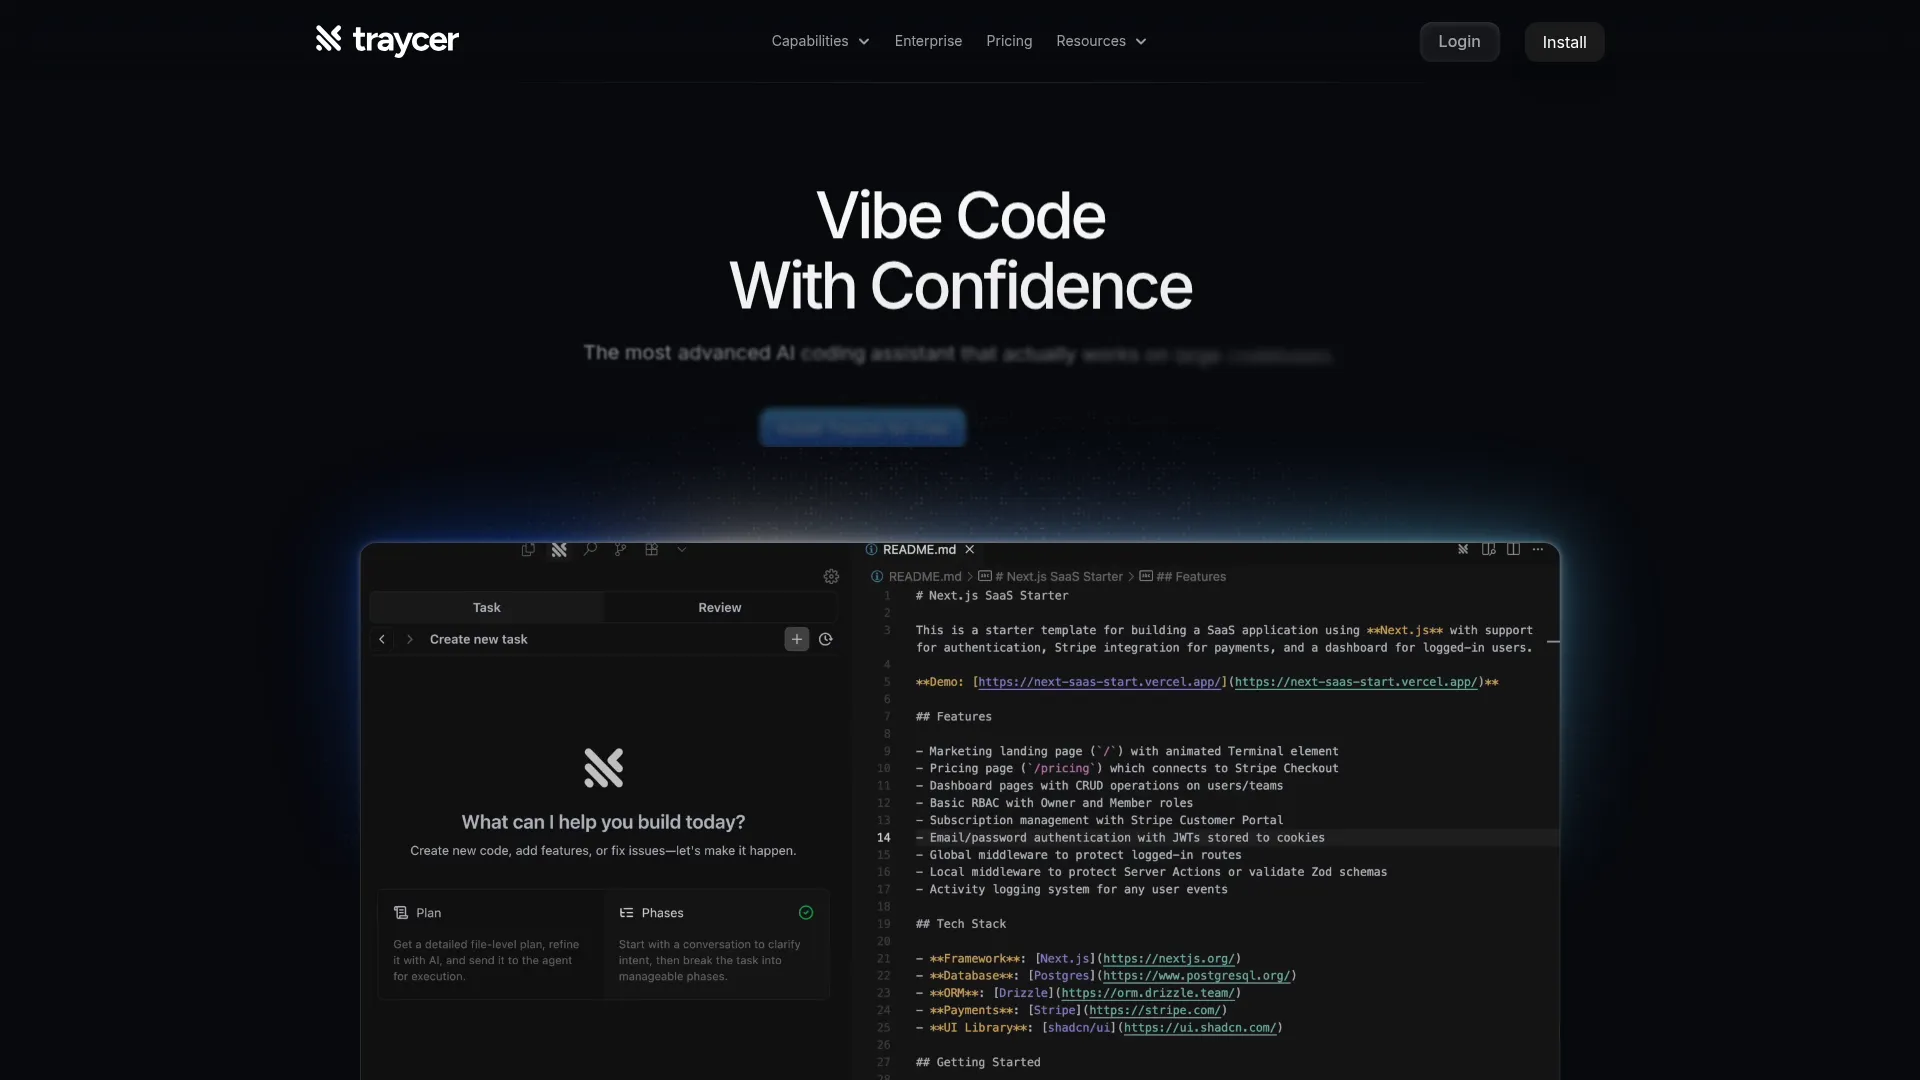
Task: Close the README.md editor tab
Action: coord(970,549)
